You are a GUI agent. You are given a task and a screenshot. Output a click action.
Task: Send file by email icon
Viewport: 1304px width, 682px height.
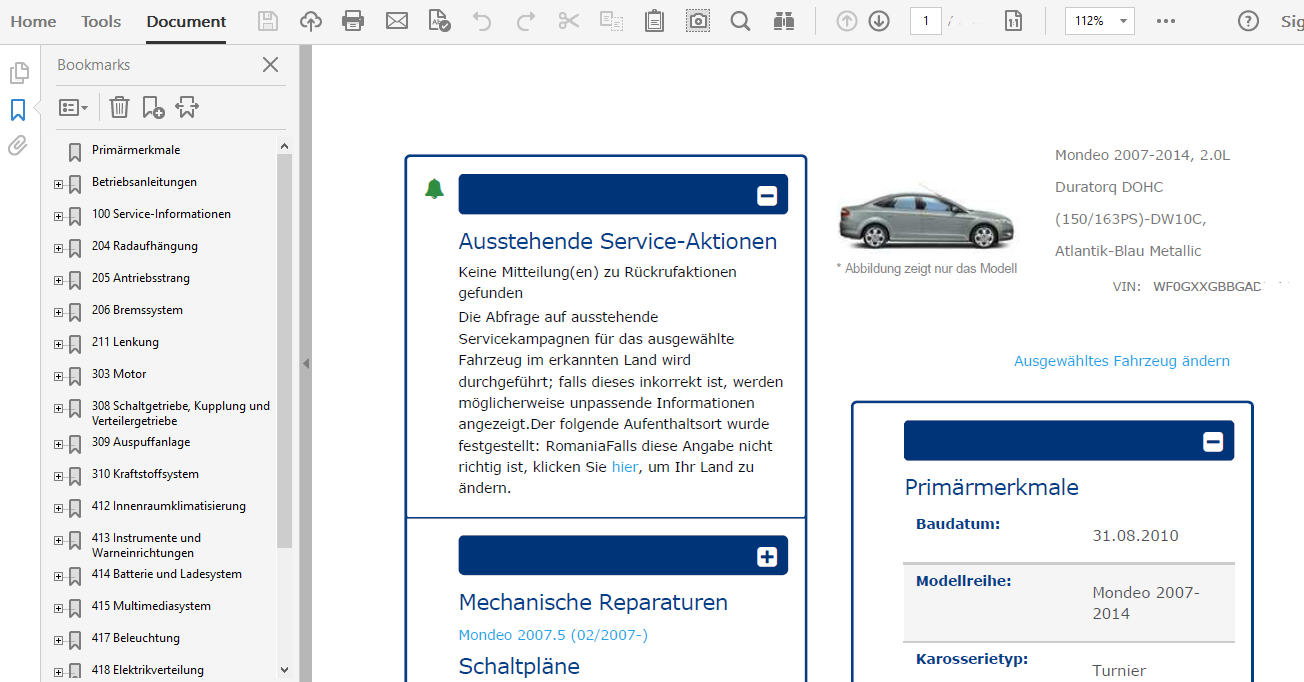coord(397,21)
